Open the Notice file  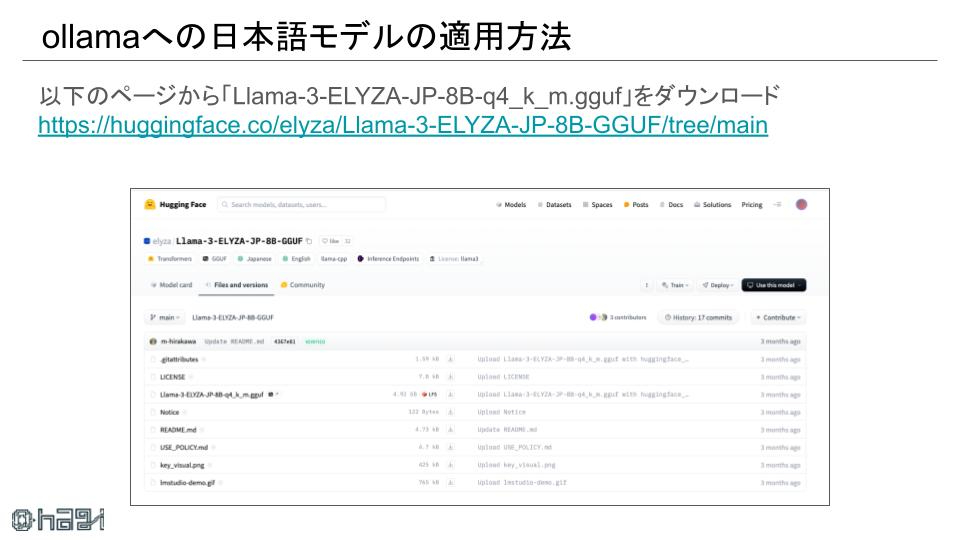tap(170, 413)
